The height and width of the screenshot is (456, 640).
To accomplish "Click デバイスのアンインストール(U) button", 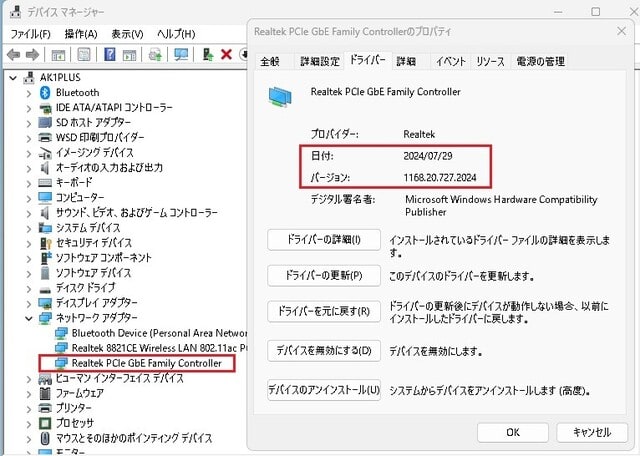I will [324, 390].
